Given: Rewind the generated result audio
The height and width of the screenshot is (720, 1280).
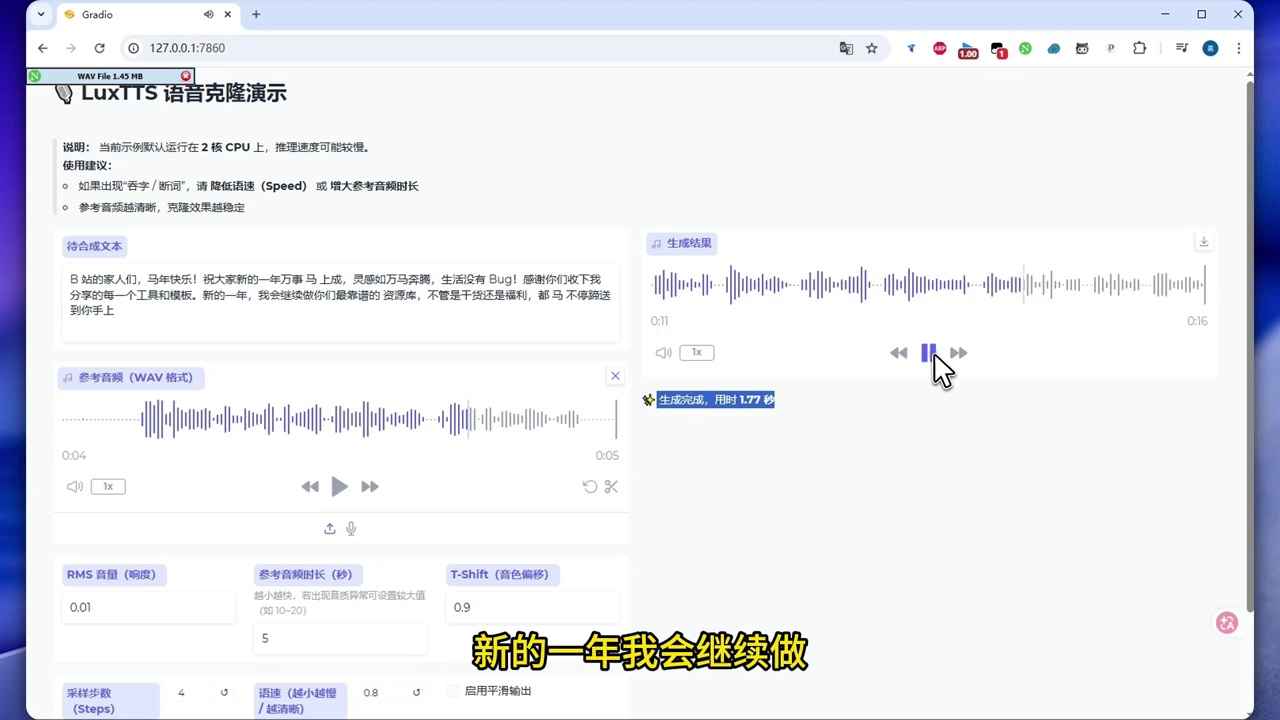Looking at the screenshot, I should pos(898,353).
